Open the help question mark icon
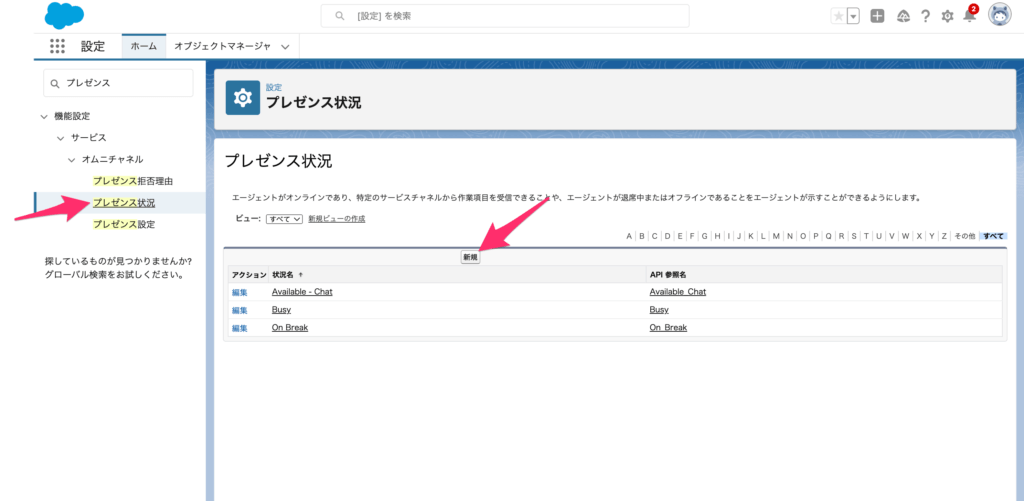The image size is (1024, 501). [x=925, y=16]
